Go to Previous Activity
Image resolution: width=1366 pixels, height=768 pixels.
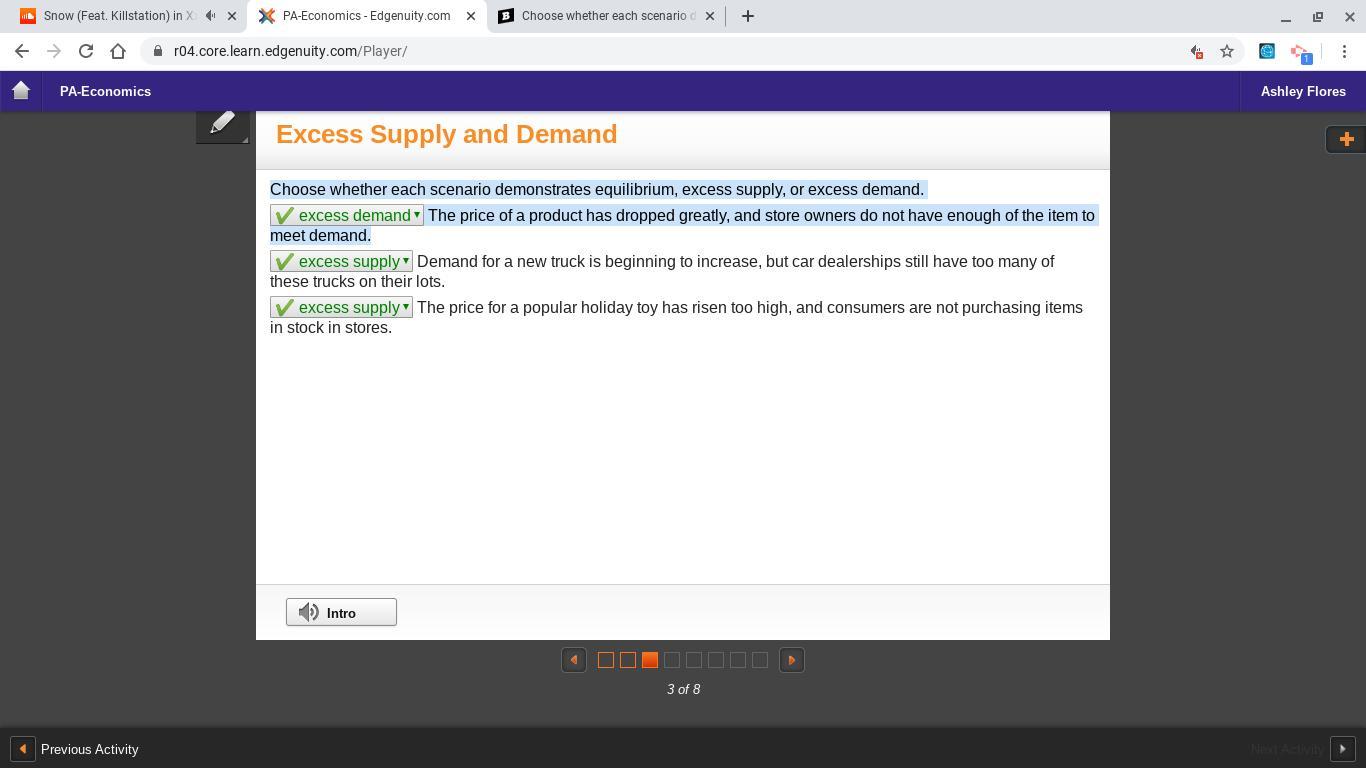coord(76,749)
